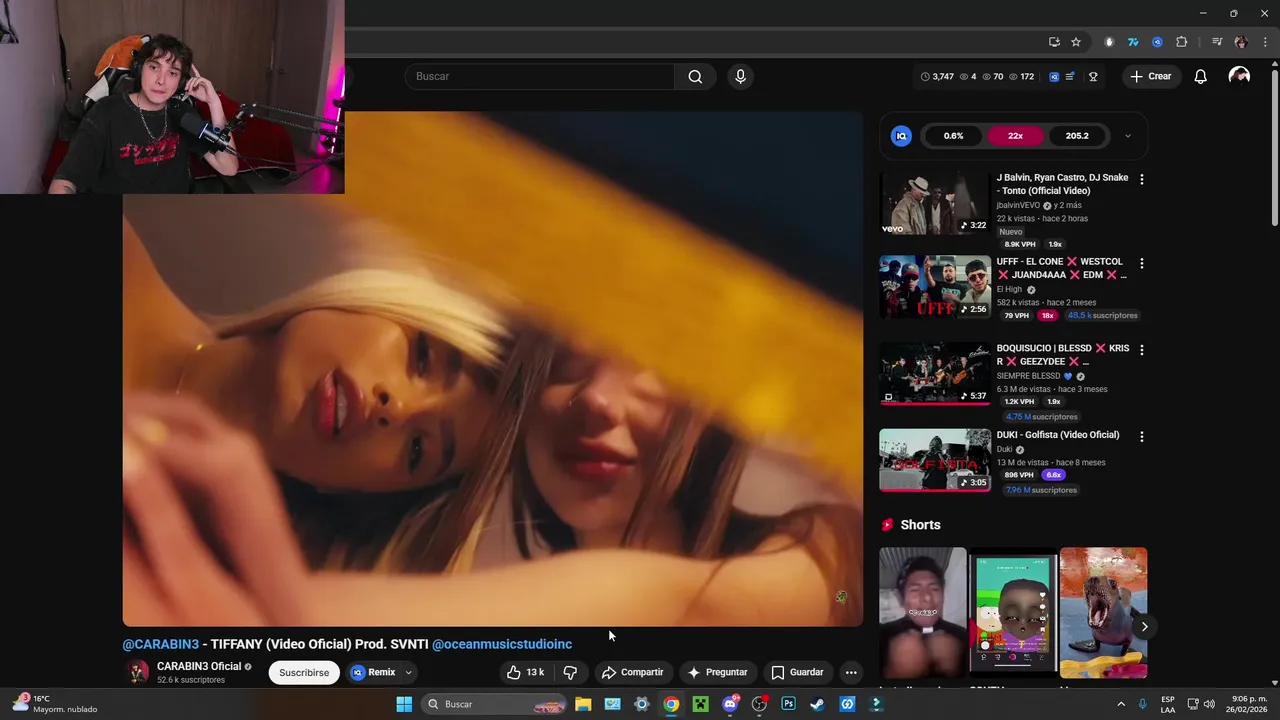Open @oceanmusicstudioinc link in title
1280x720 pixels.
[x=502, y=644]
